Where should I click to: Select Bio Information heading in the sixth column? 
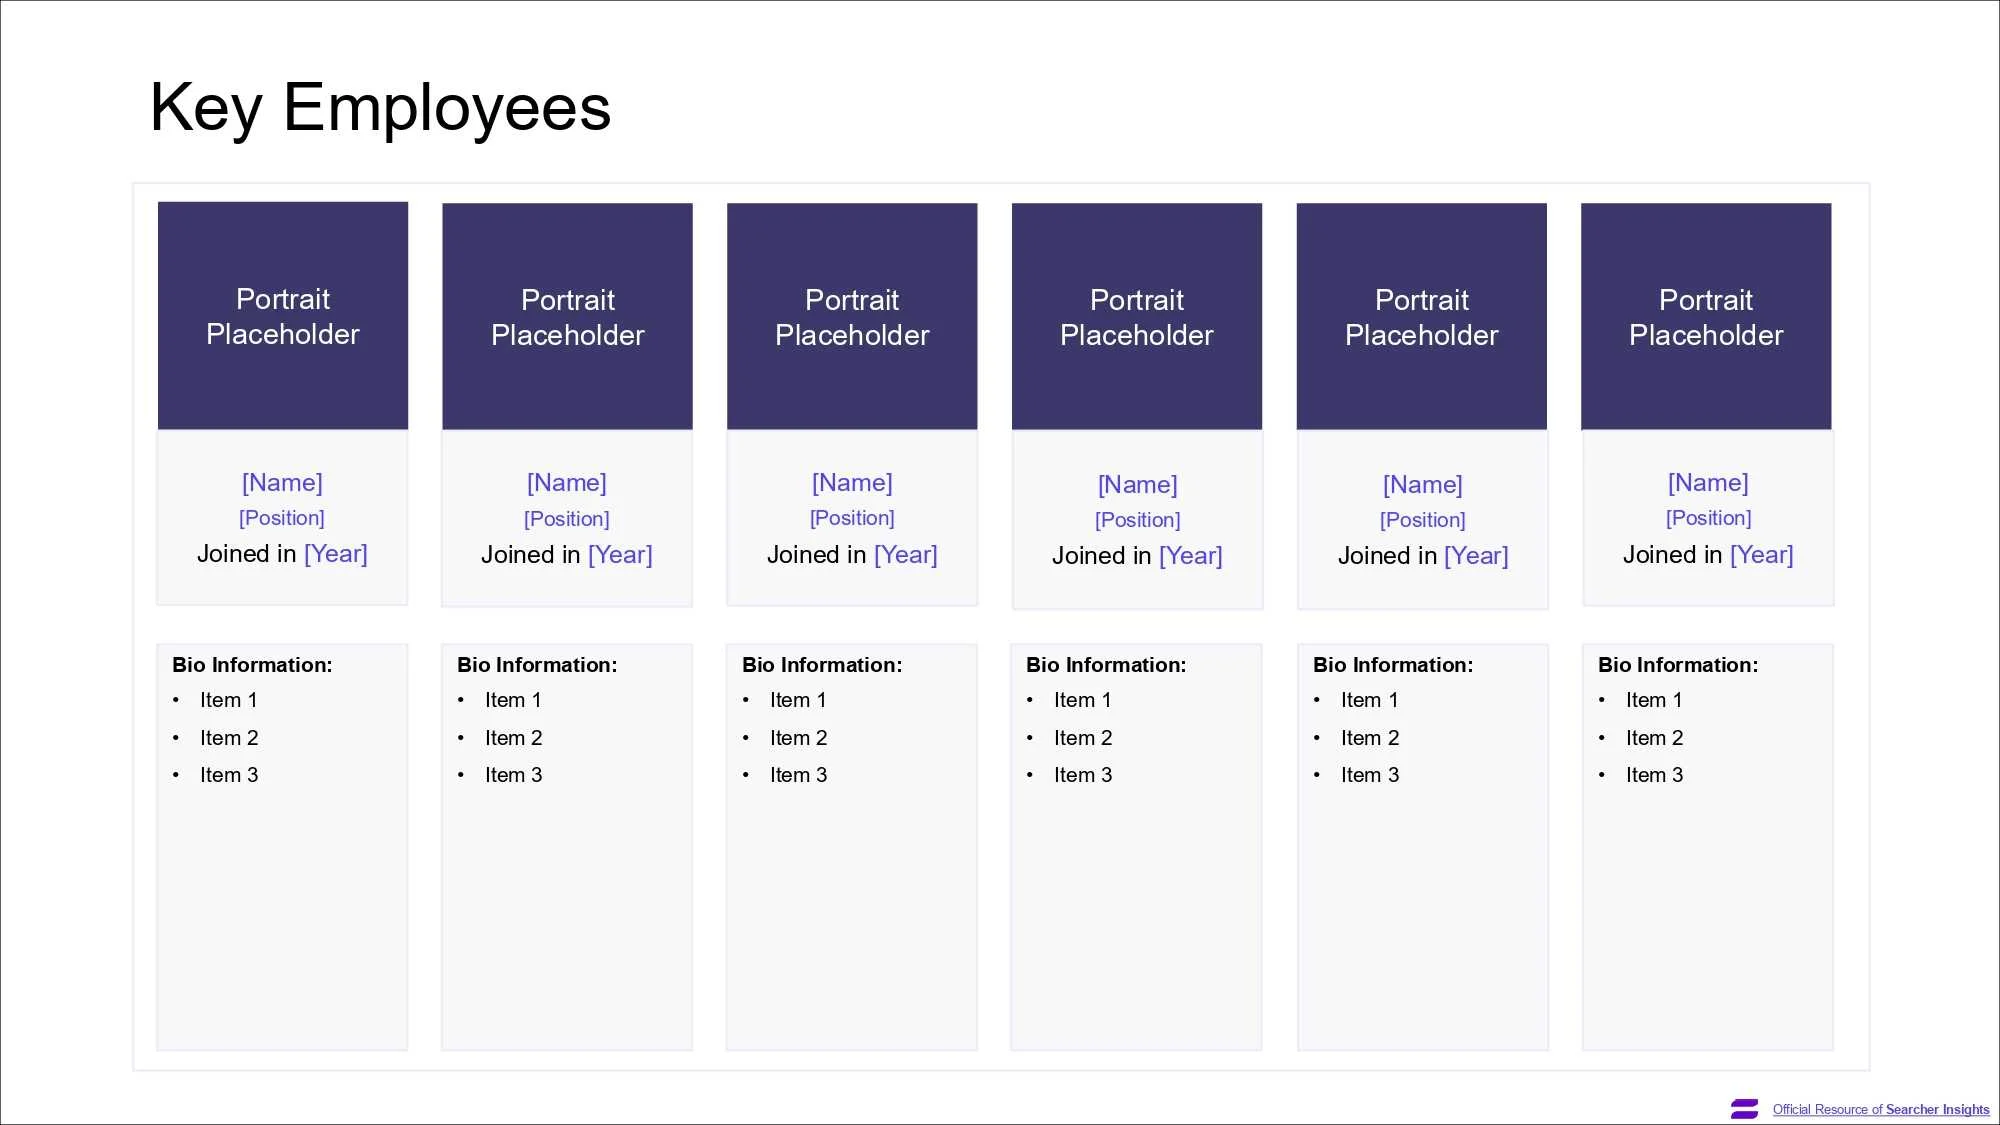[x=1678, y=665]
